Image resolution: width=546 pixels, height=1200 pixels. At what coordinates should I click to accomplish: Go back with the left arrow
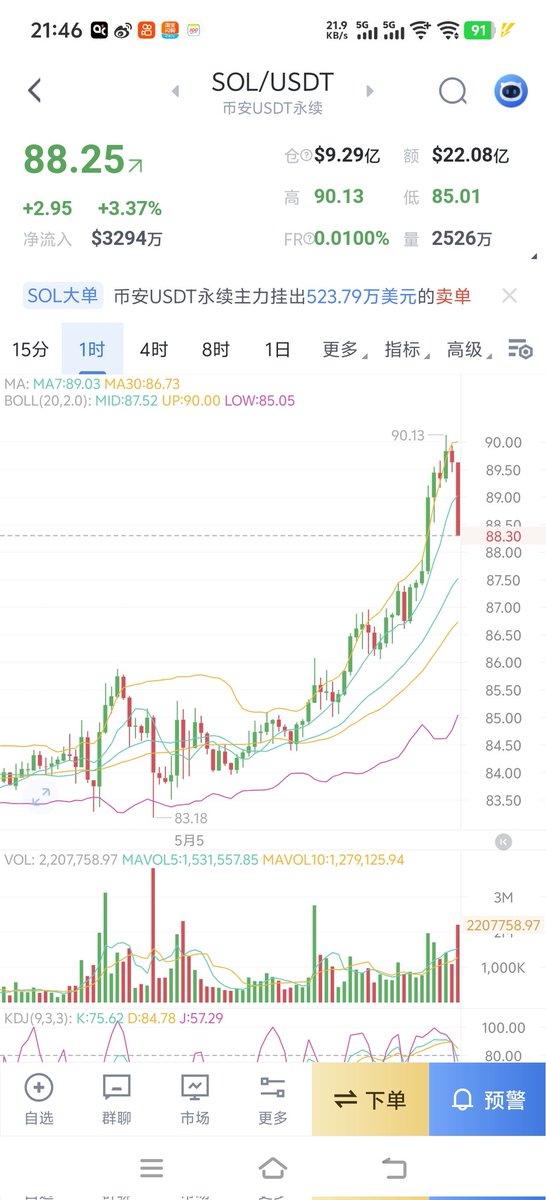(x=34, y=90)
